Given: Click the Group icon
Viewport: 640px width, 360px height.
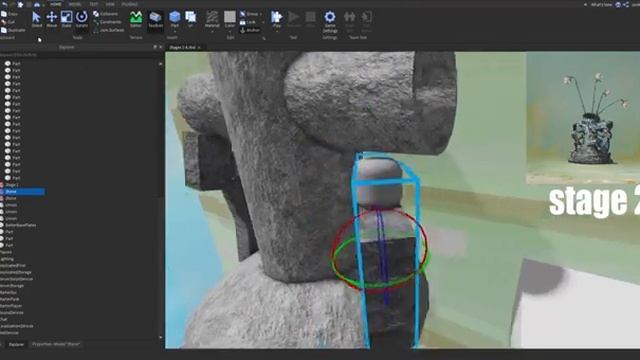Looking at the screenshot, I should (x=243, y=14).
